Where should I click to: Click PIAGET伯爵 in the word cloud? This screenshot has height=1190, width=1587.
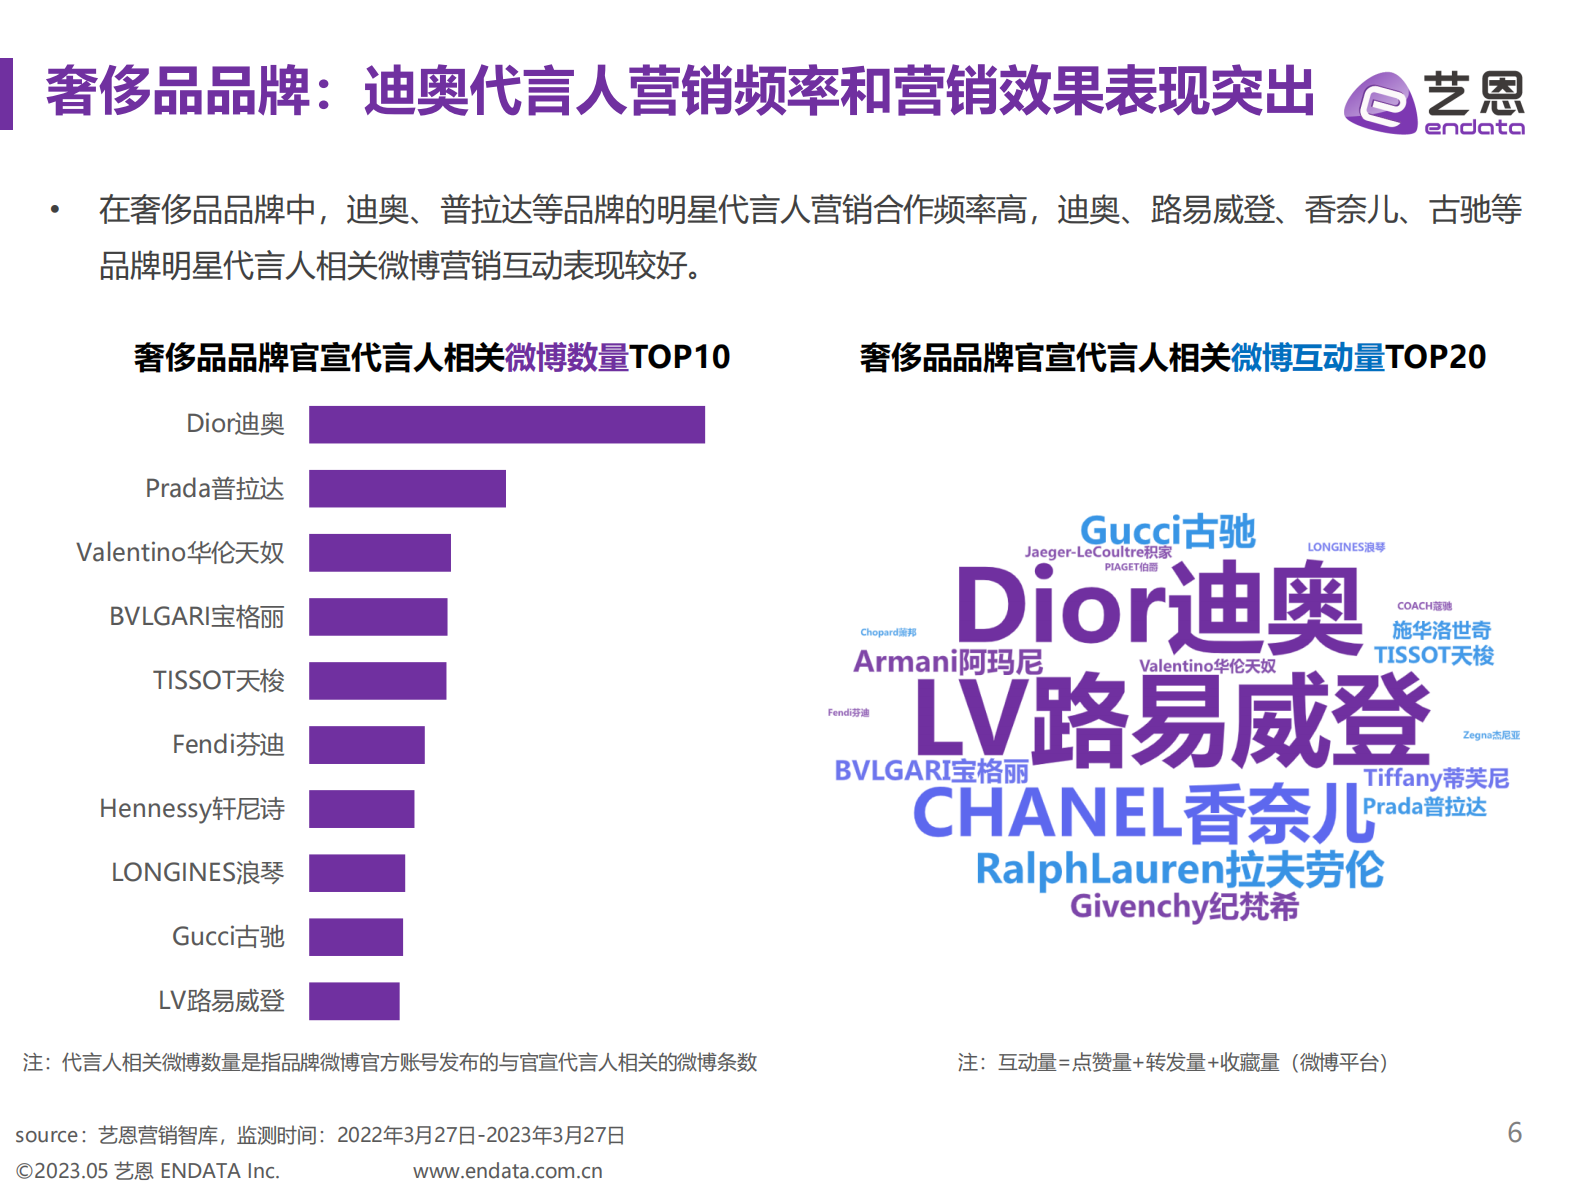point(1131,567)
